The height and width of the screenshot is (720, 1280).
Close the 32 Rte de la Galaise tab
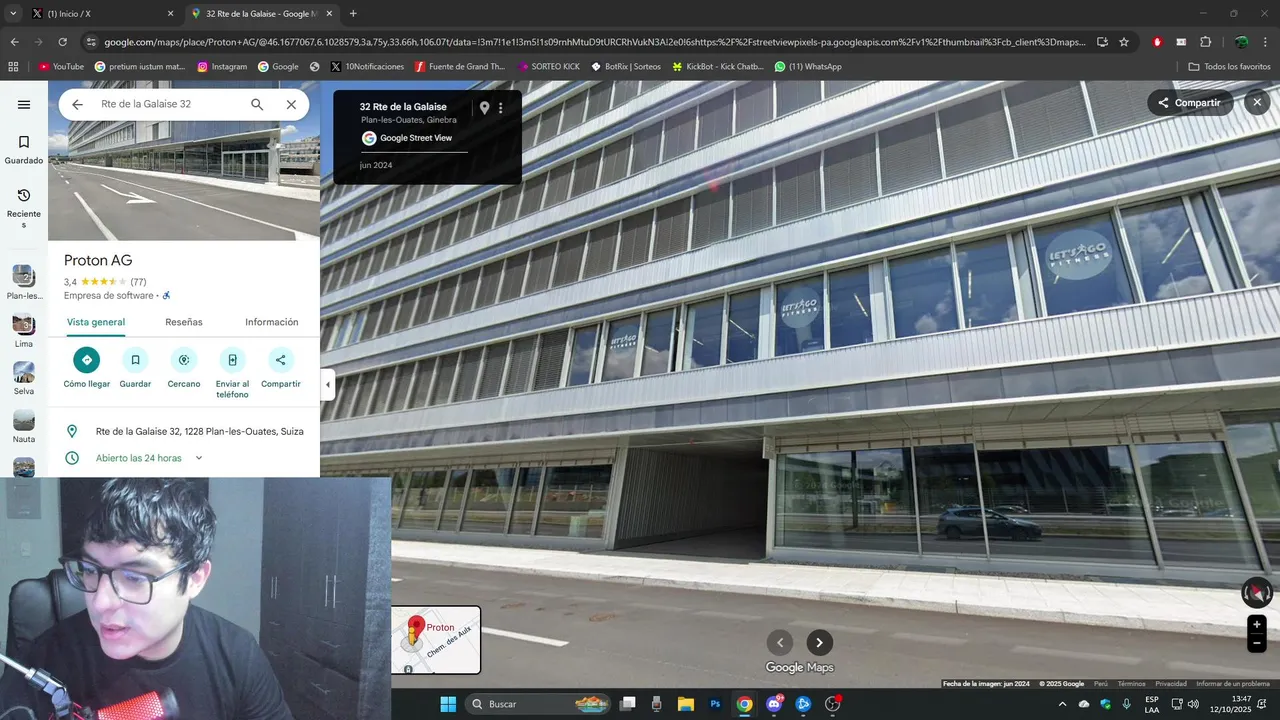click(329, 14)
